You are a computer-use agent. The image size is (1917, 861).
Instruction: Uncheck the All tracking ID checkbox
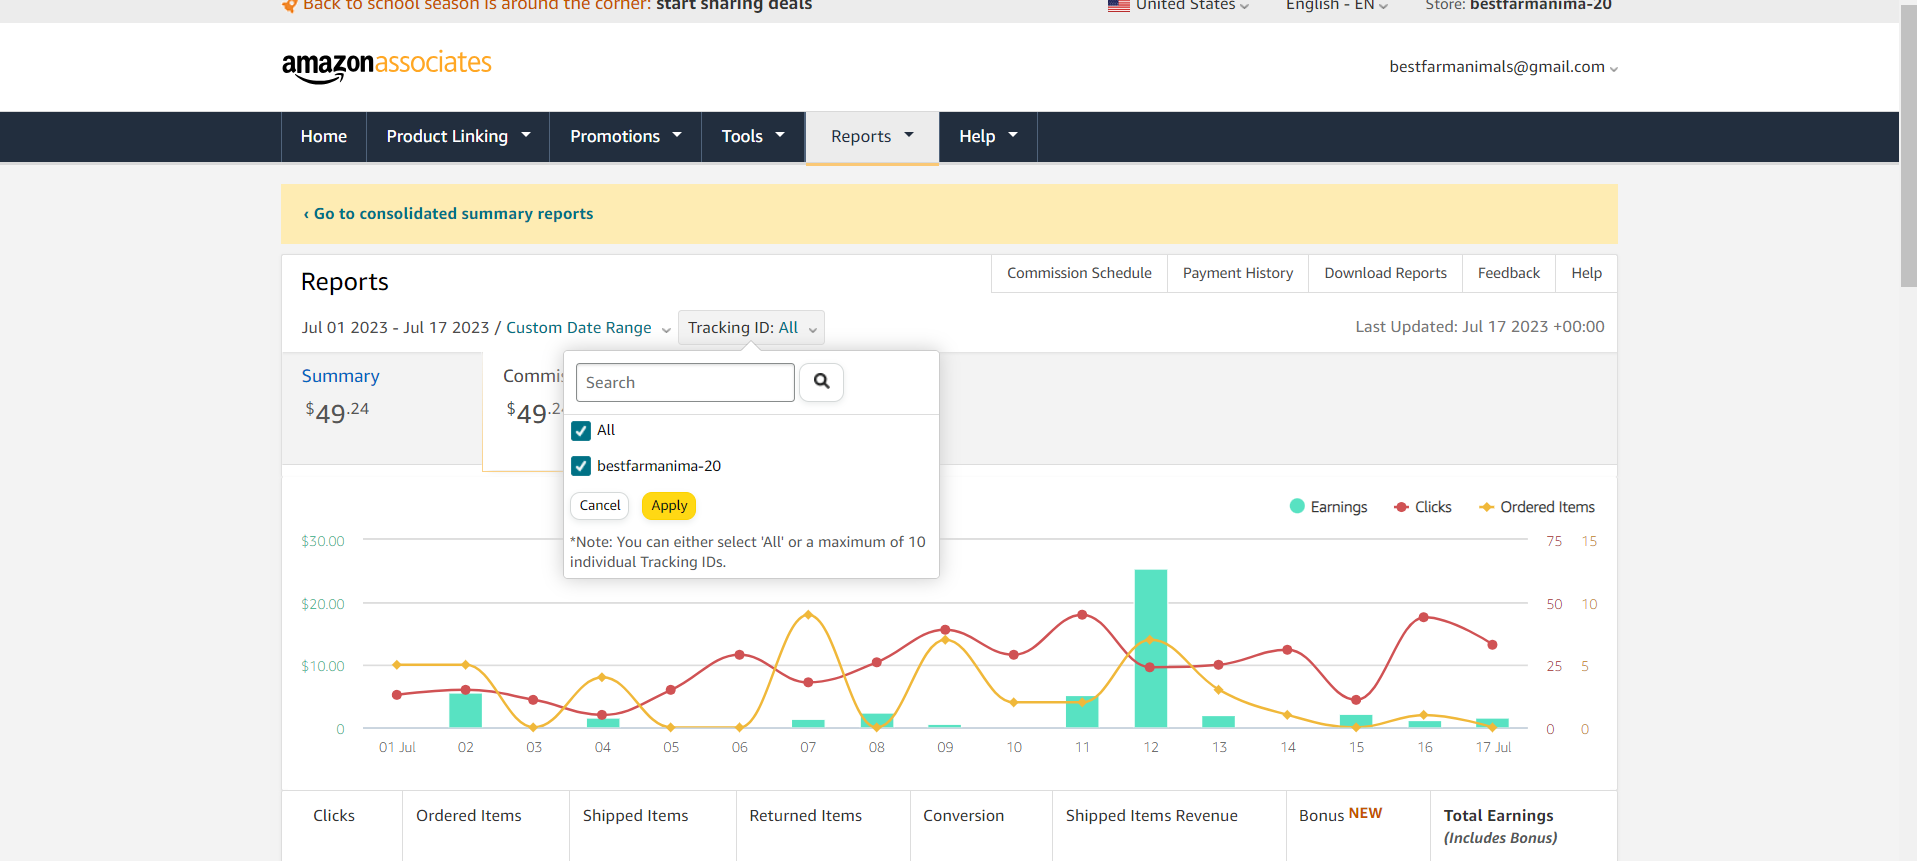pyautogui.click(x=581, y=431)
